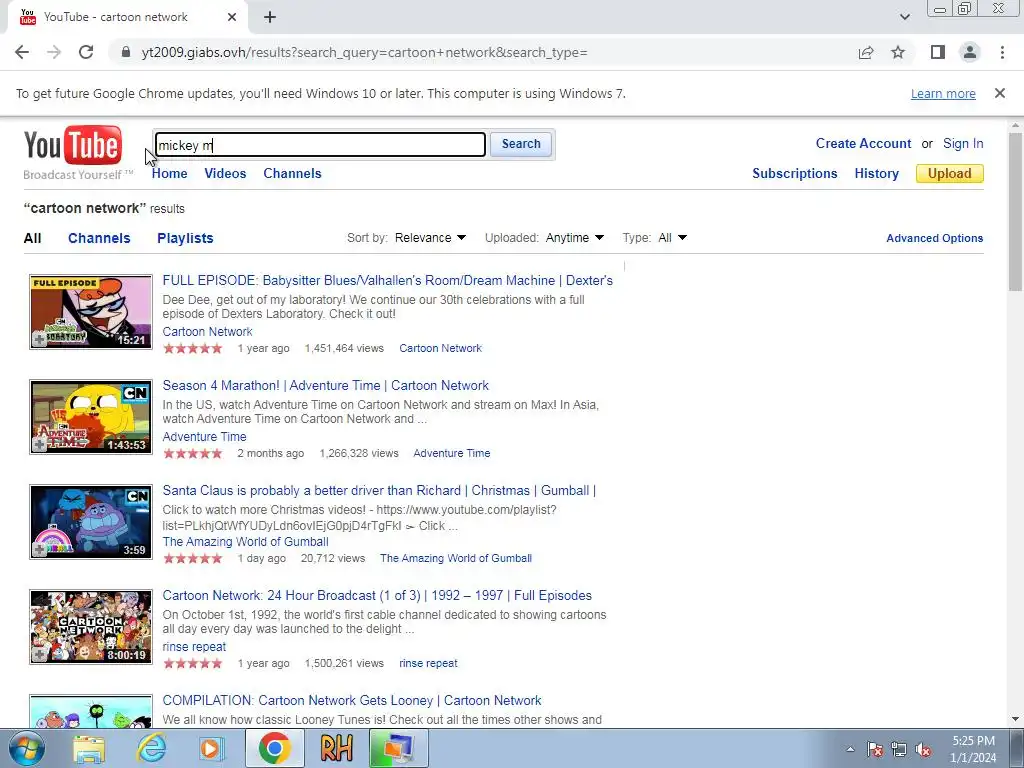Bookmark this page with the star icon
This screenshot has height=768, width=1024.
tap(898, 52)
